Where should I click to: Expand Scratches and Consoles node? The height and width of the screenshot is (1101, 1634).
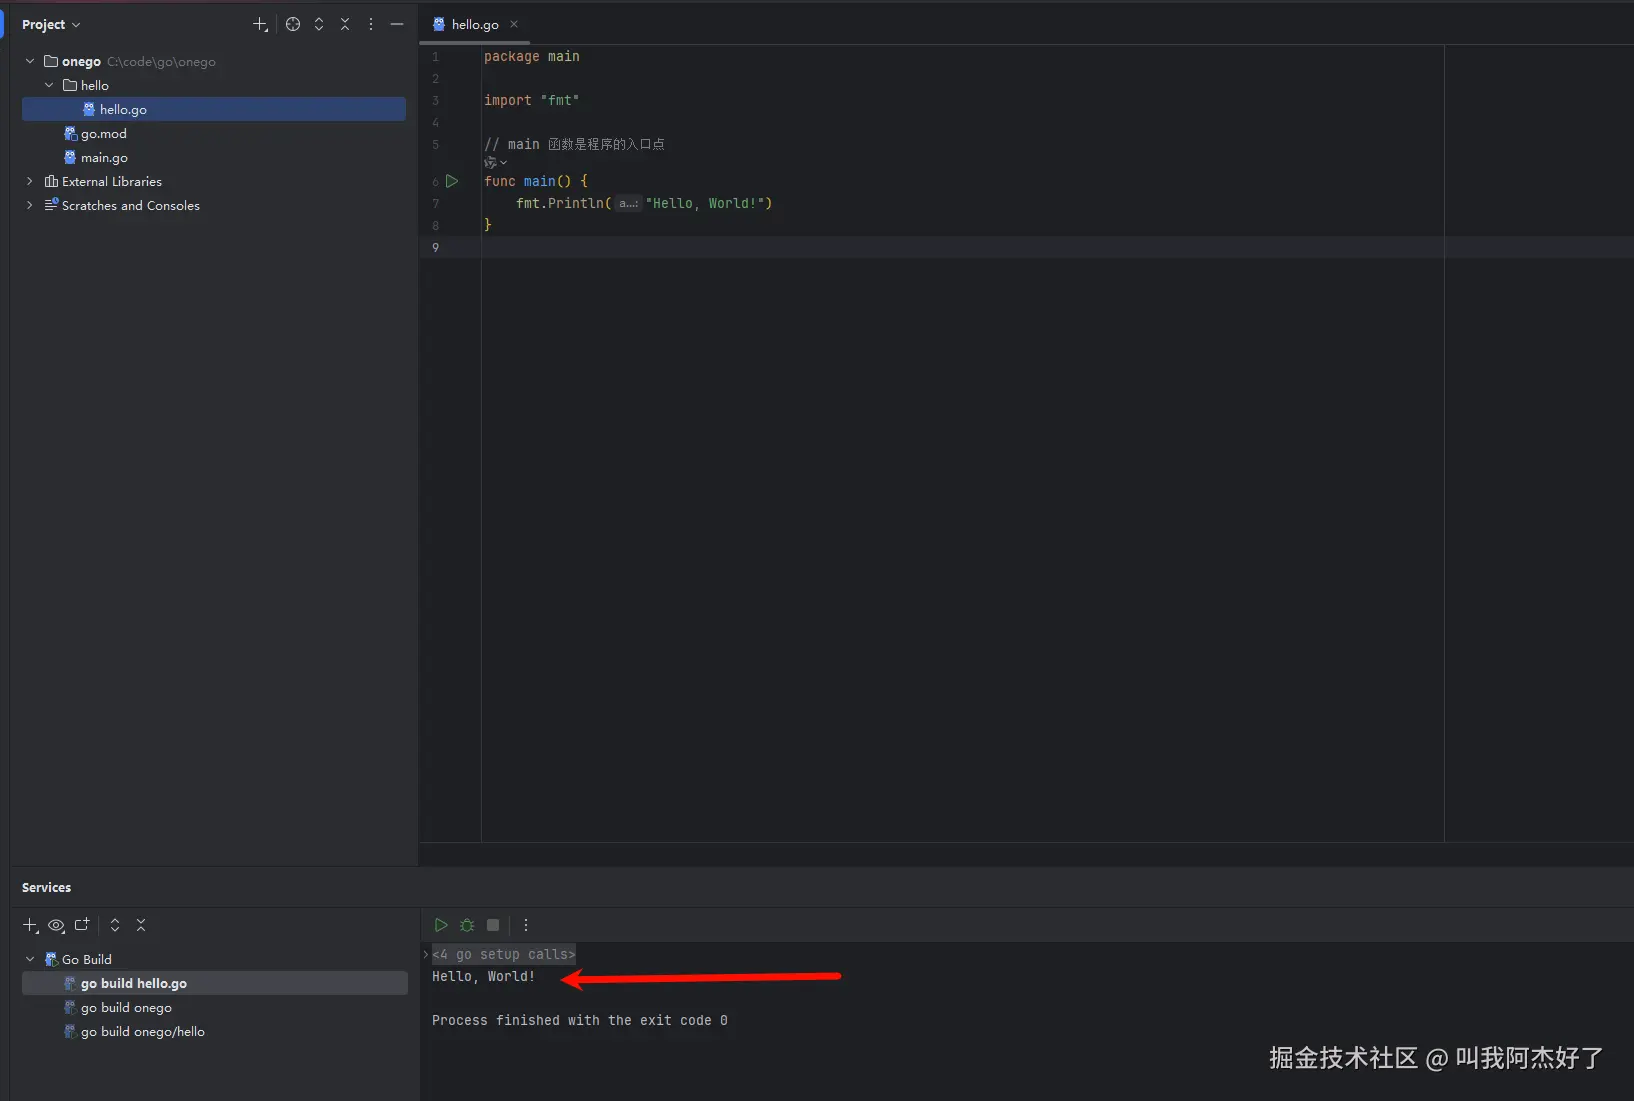(x=30, y=205)
